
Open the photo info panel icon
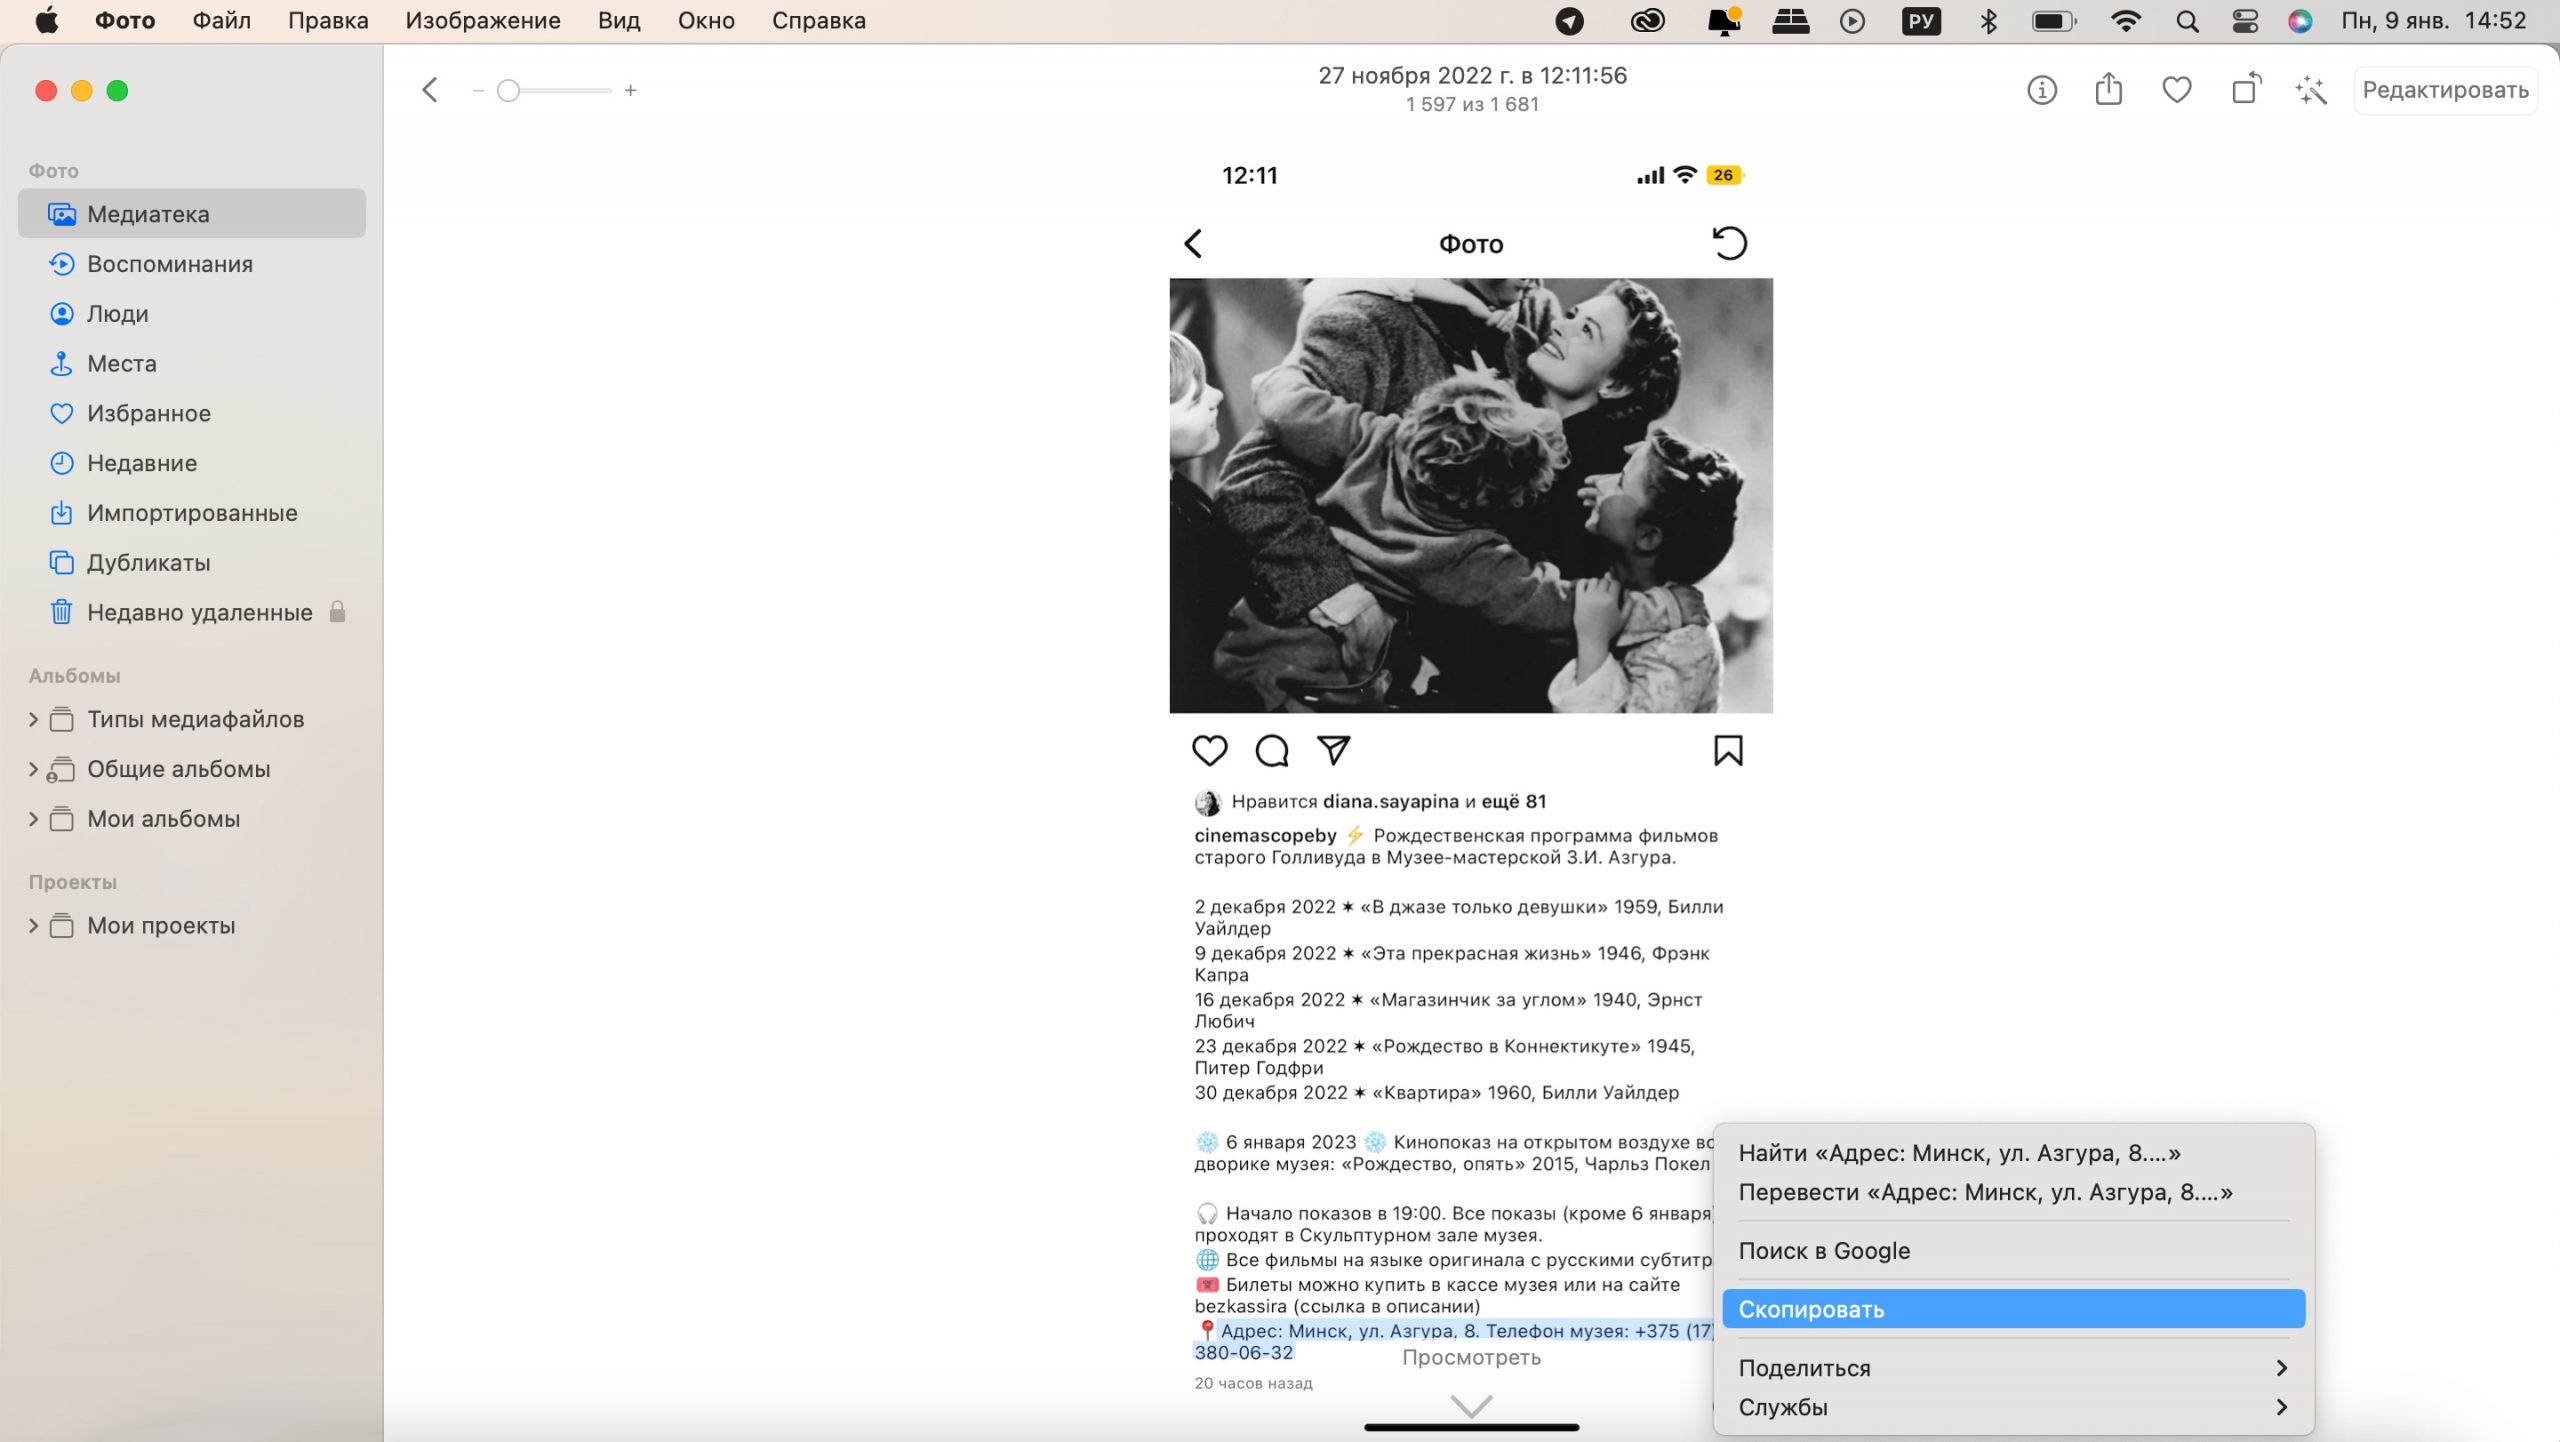[x=2041, y=90]
